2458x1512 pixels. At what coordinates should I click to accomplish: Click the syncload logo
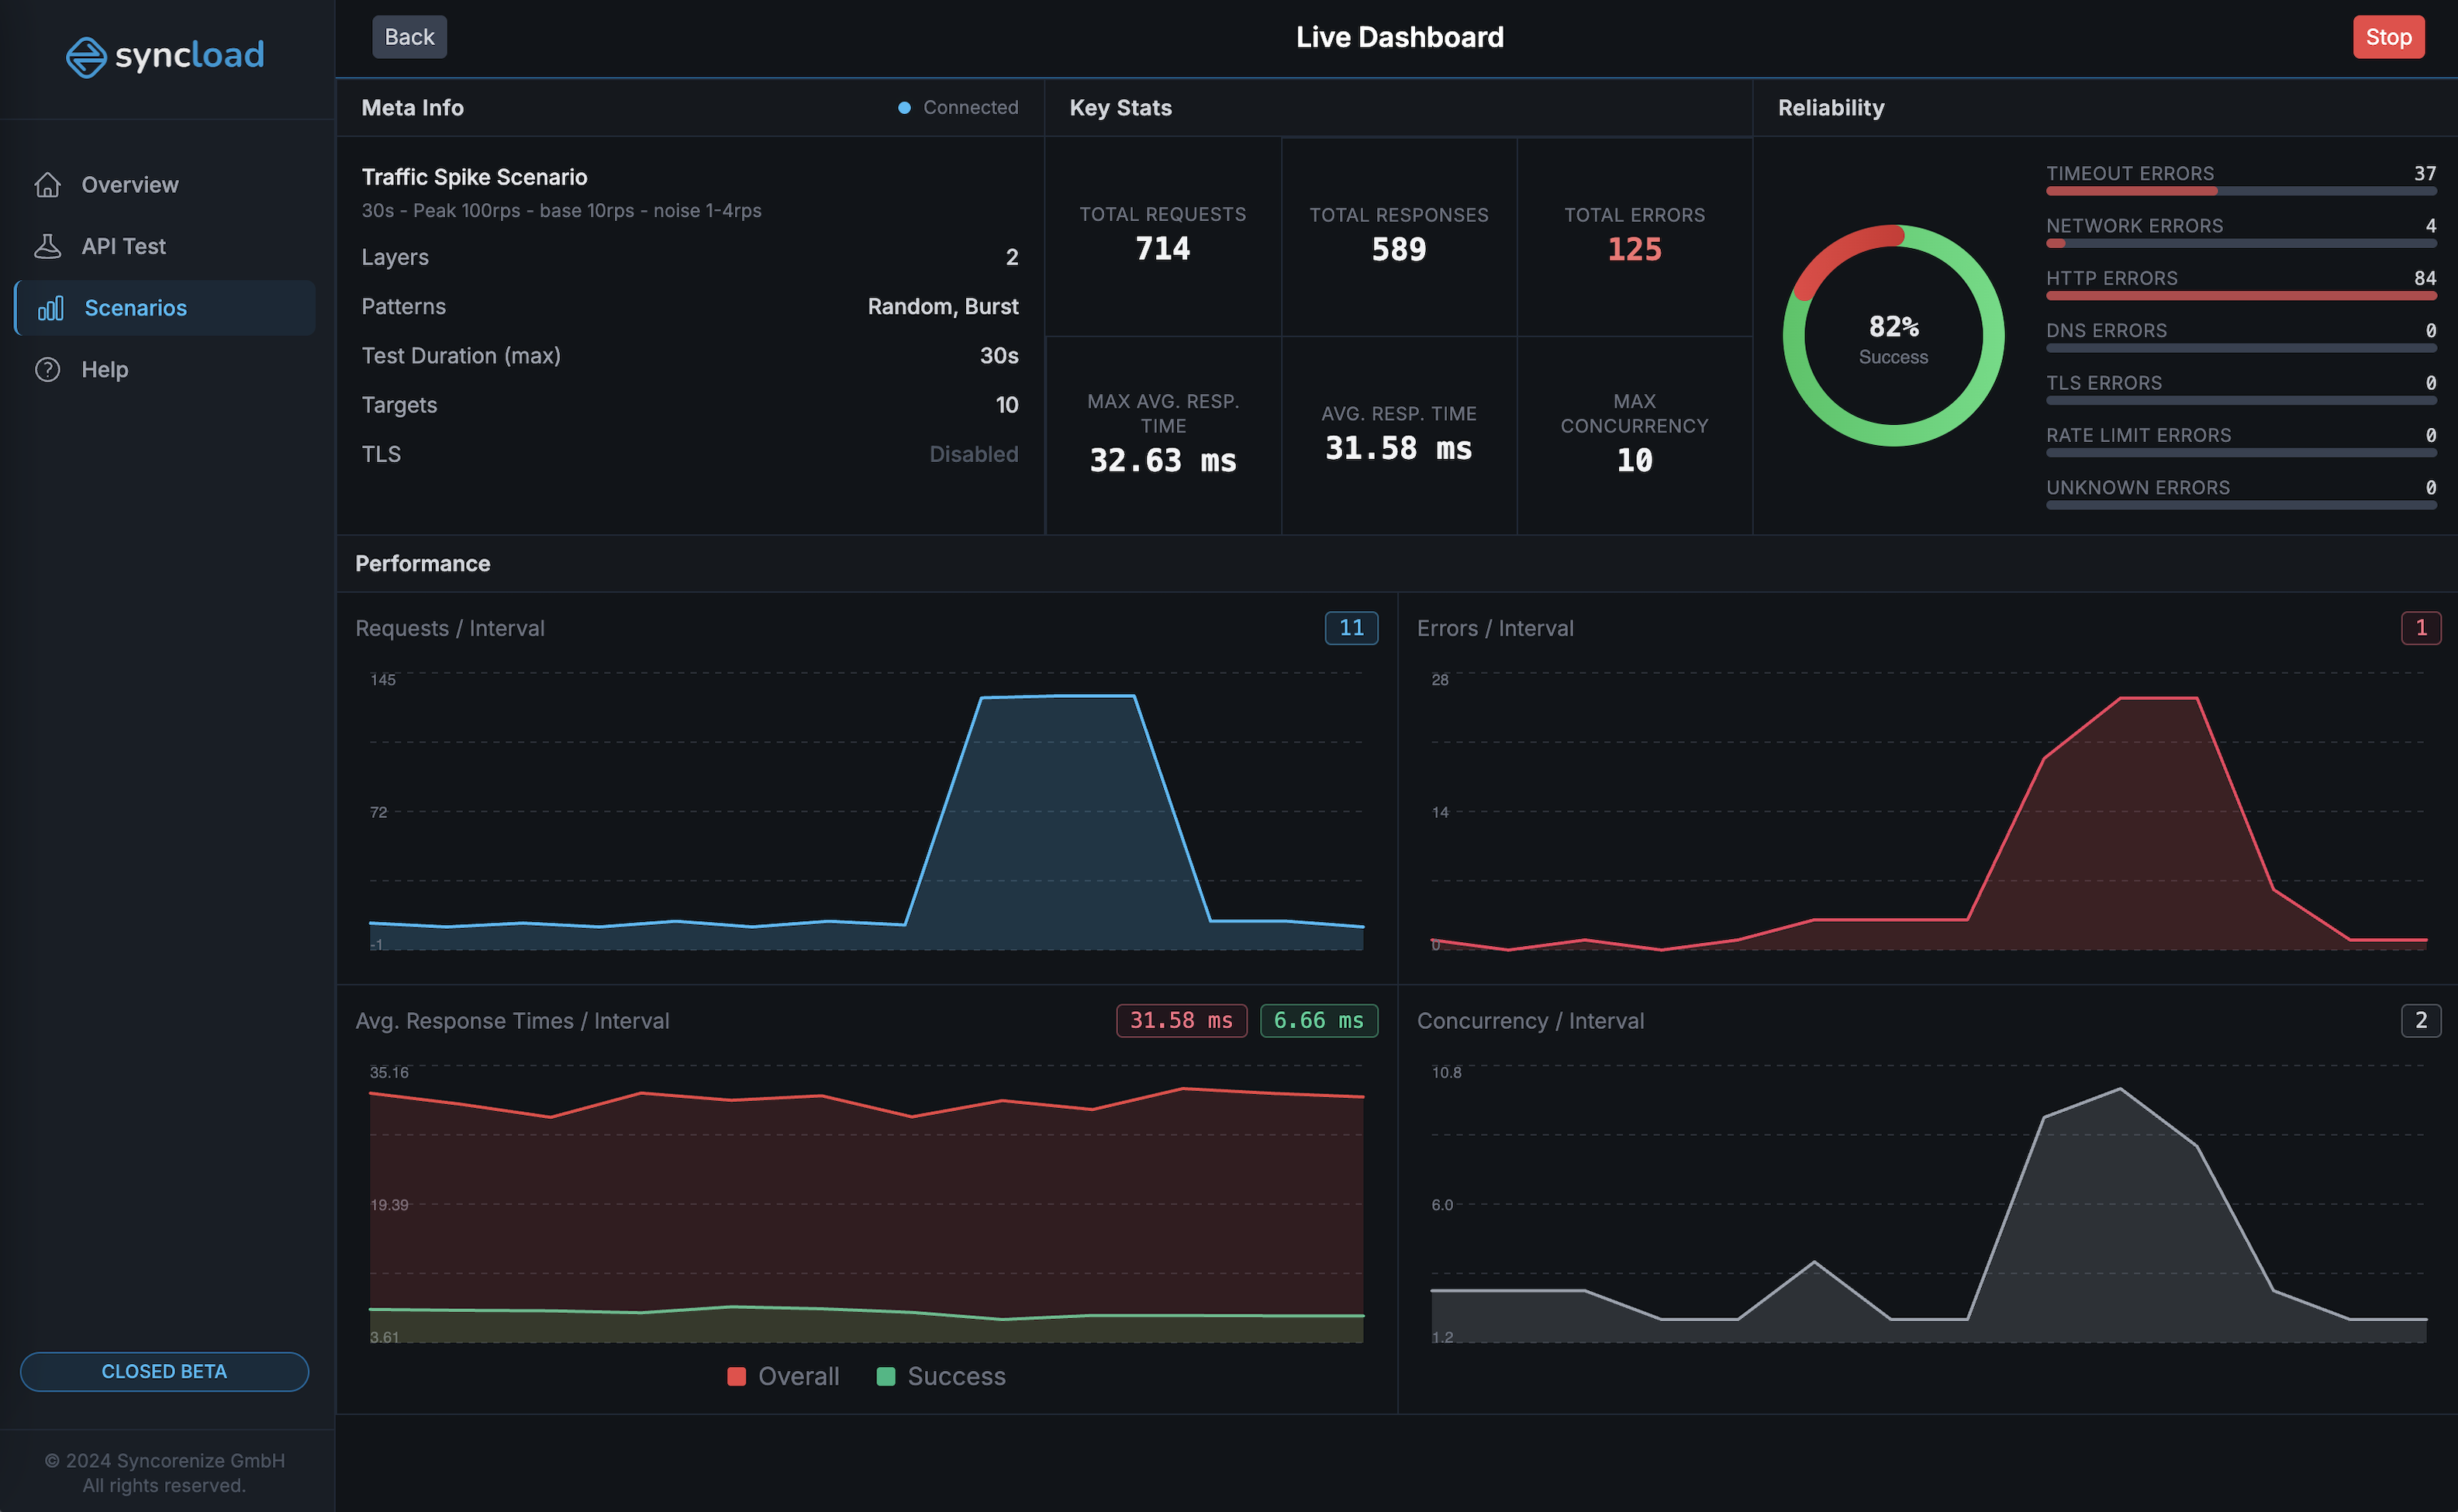164,56
